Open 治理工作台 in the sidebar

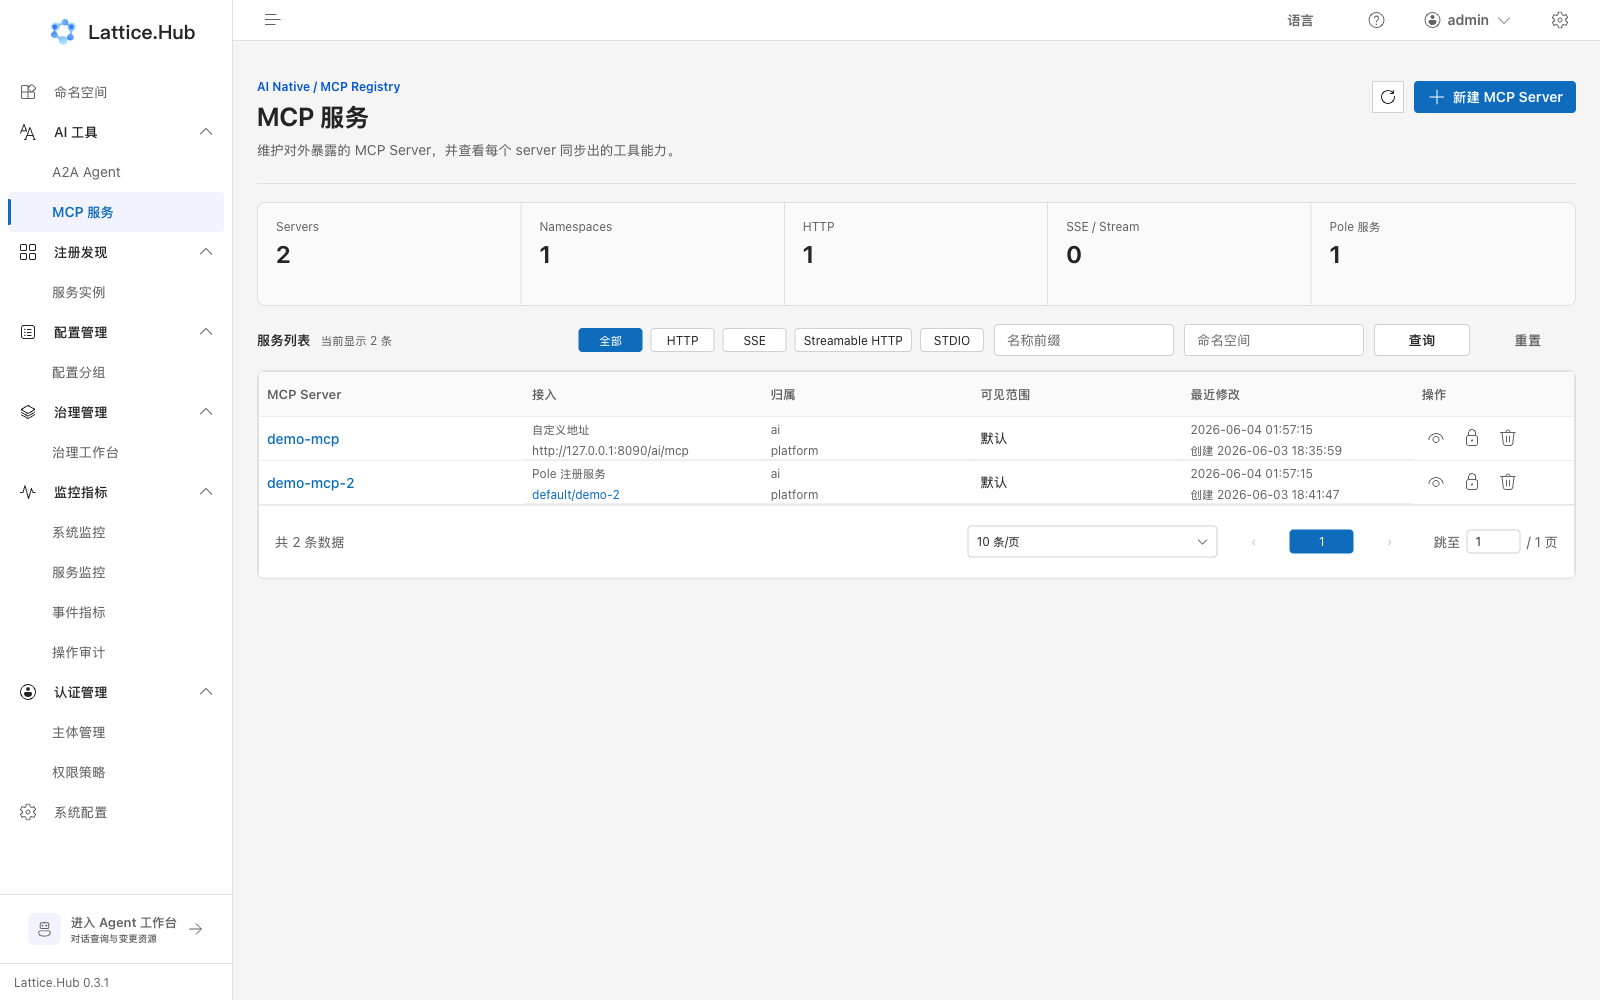(116, 452)
